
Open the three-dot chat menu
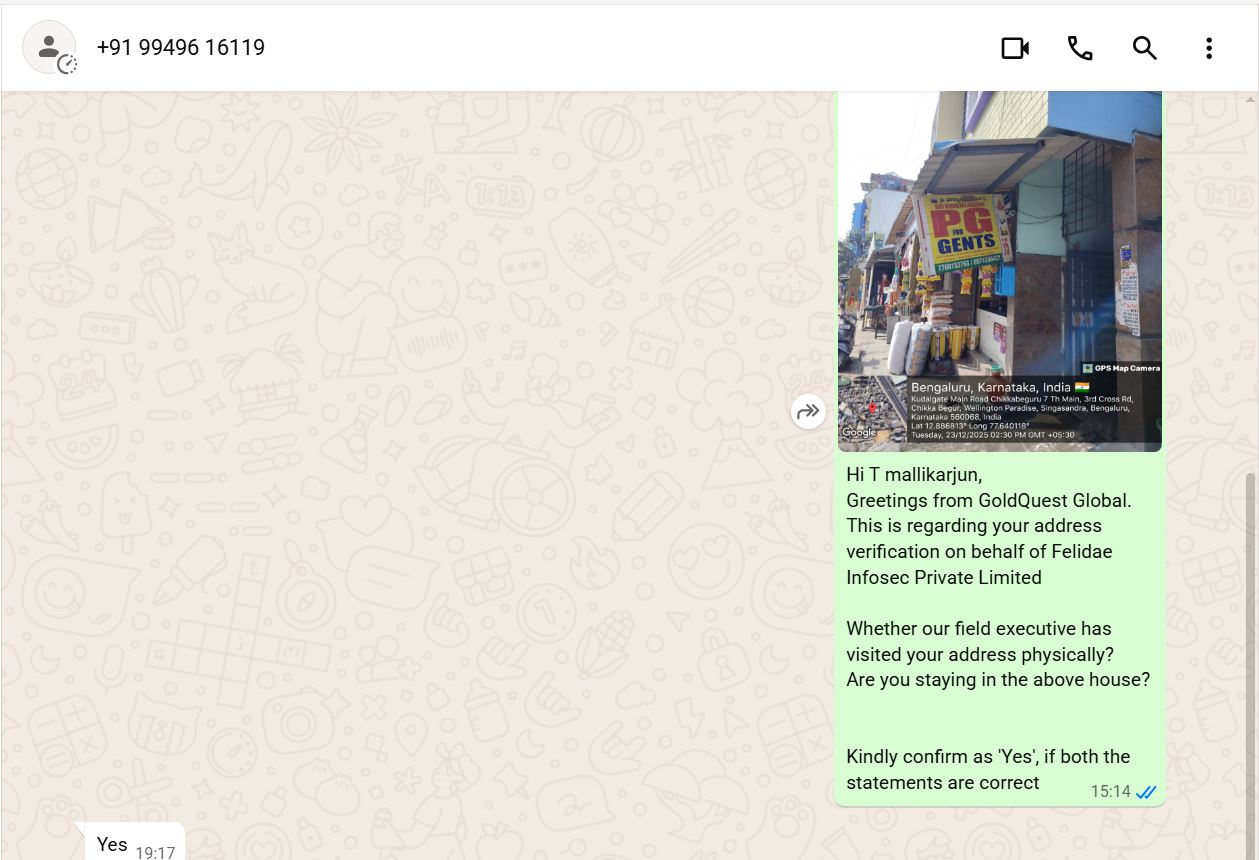click(1208, 48)
